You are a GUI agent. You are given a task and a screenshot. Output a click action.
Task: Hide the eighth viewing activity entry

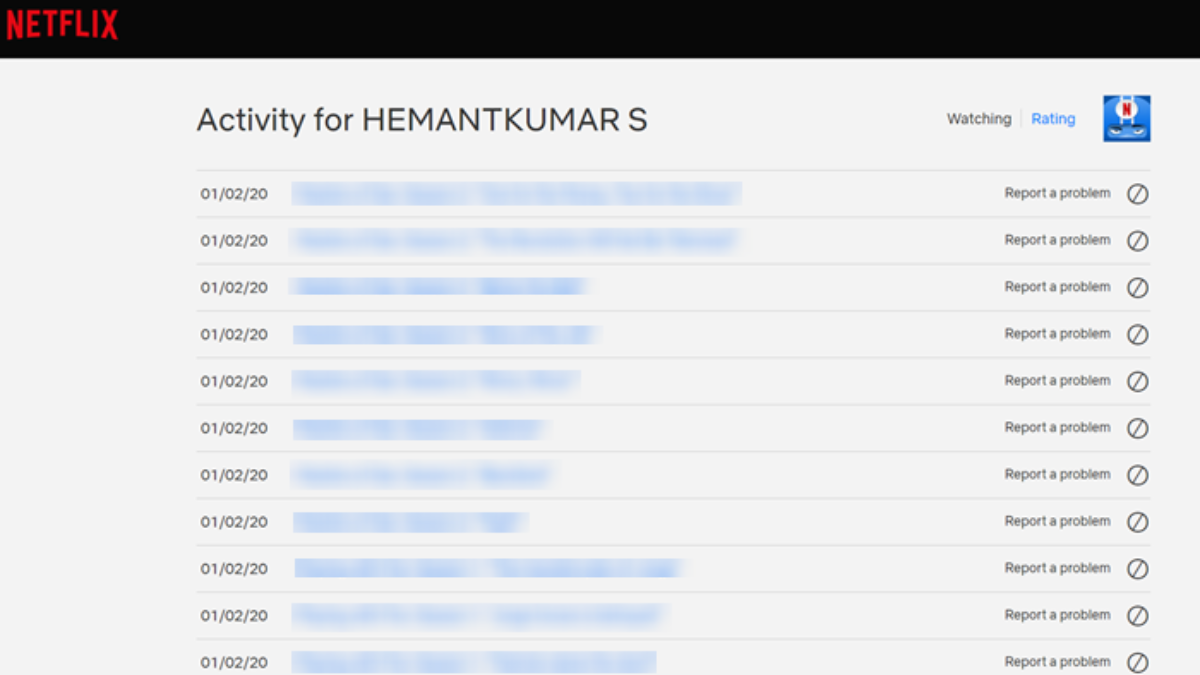pos(1137,522)
